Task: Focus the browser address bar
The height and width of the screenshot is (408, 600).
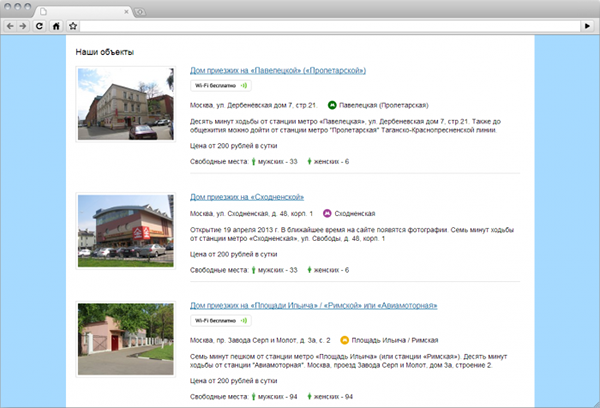Action: [x=330, y=26]
